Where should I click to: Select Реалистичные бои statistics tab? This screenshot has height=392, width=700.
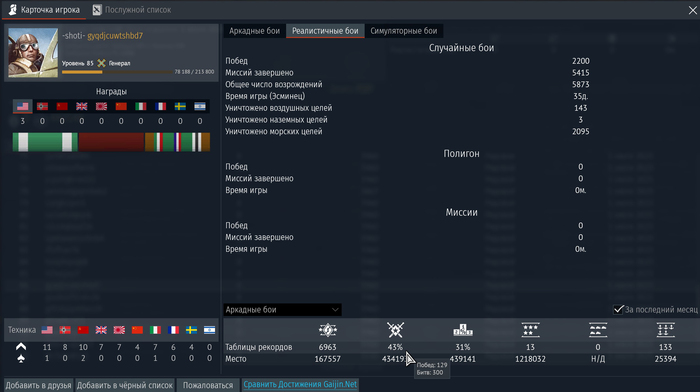pyautogui.click(x=325, y=31)
